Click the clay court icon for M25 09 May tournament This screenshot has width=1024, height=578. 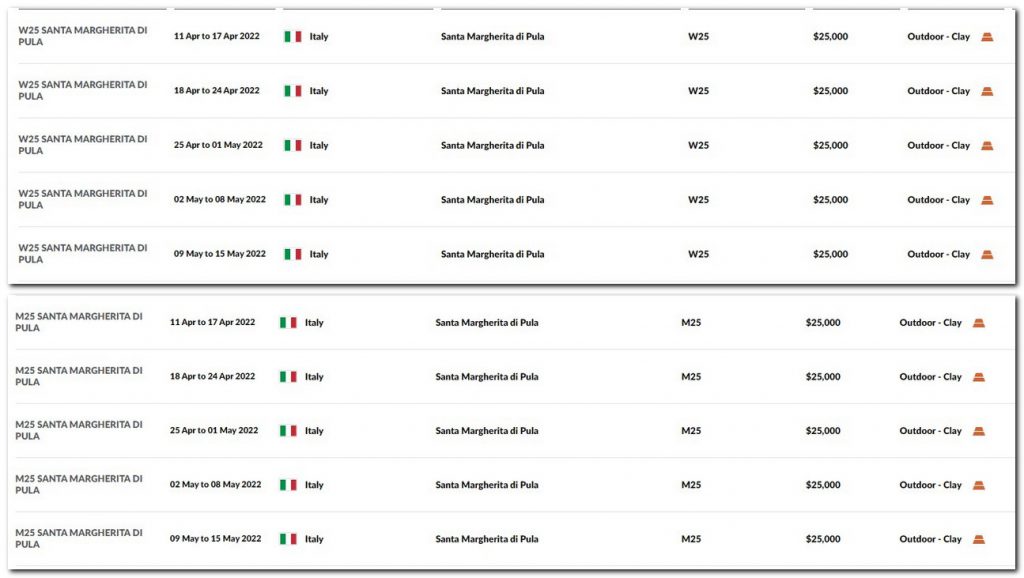978,539
